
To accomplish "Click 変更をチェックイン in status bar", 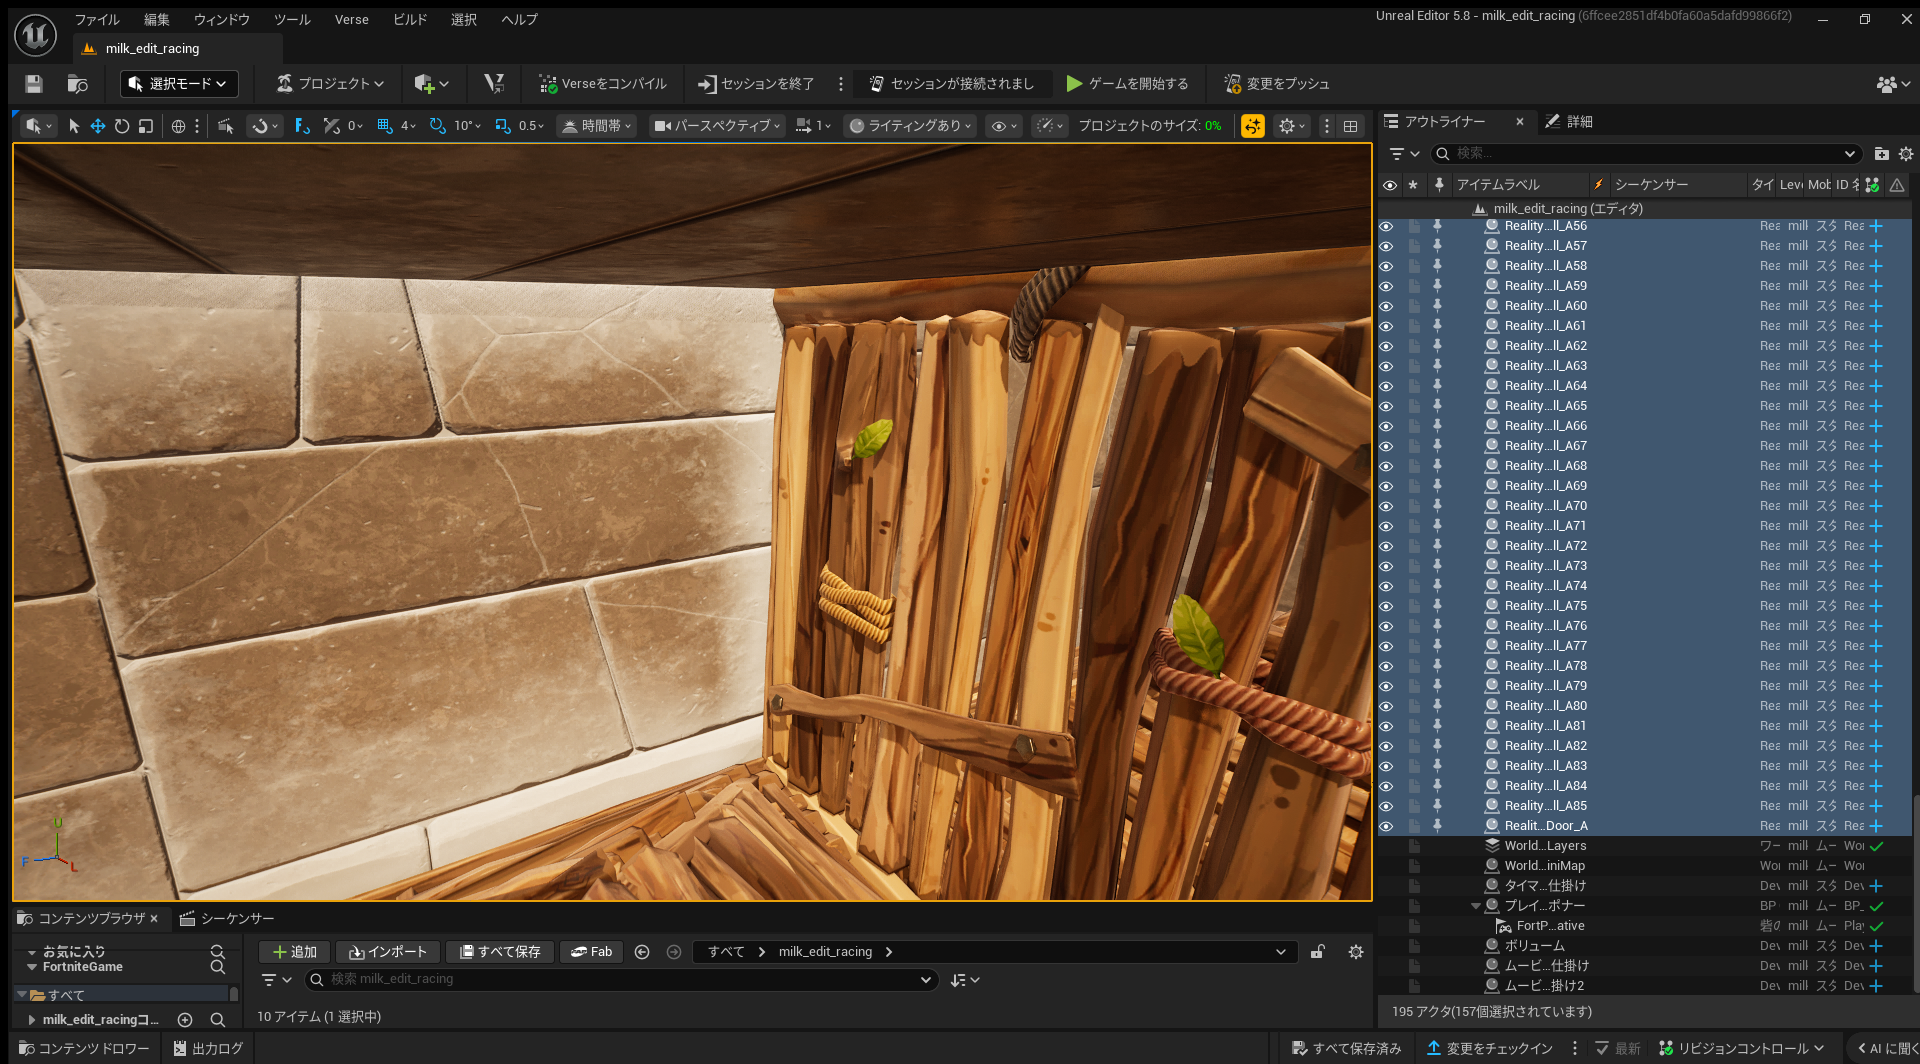I will pos(1489,1048).
